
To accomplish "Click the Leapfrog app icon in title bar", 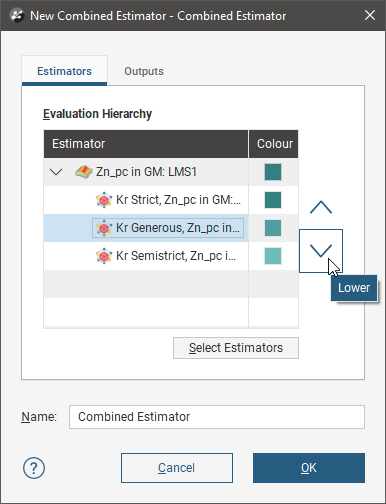I will tap(17, 15).
